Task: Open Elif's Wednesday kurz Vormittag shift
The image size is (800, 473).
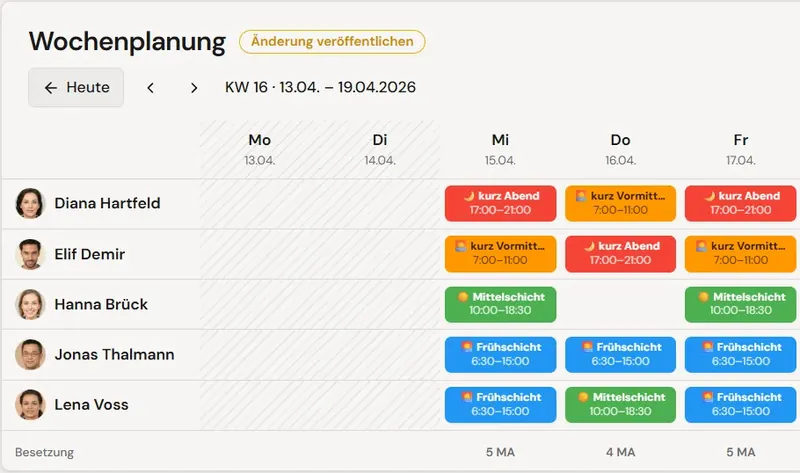Action: [501, 254]
